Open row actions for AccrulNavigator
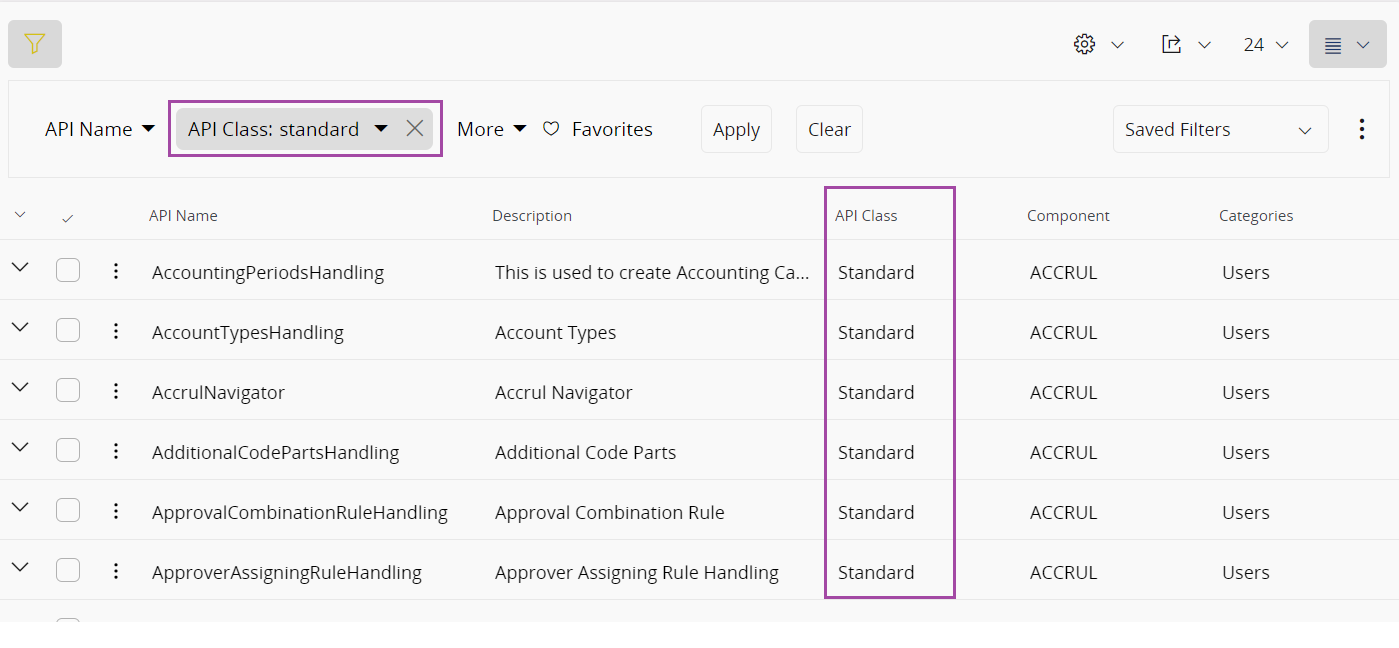The height and width of the screenshot is (648, 1399). point(116,391)
